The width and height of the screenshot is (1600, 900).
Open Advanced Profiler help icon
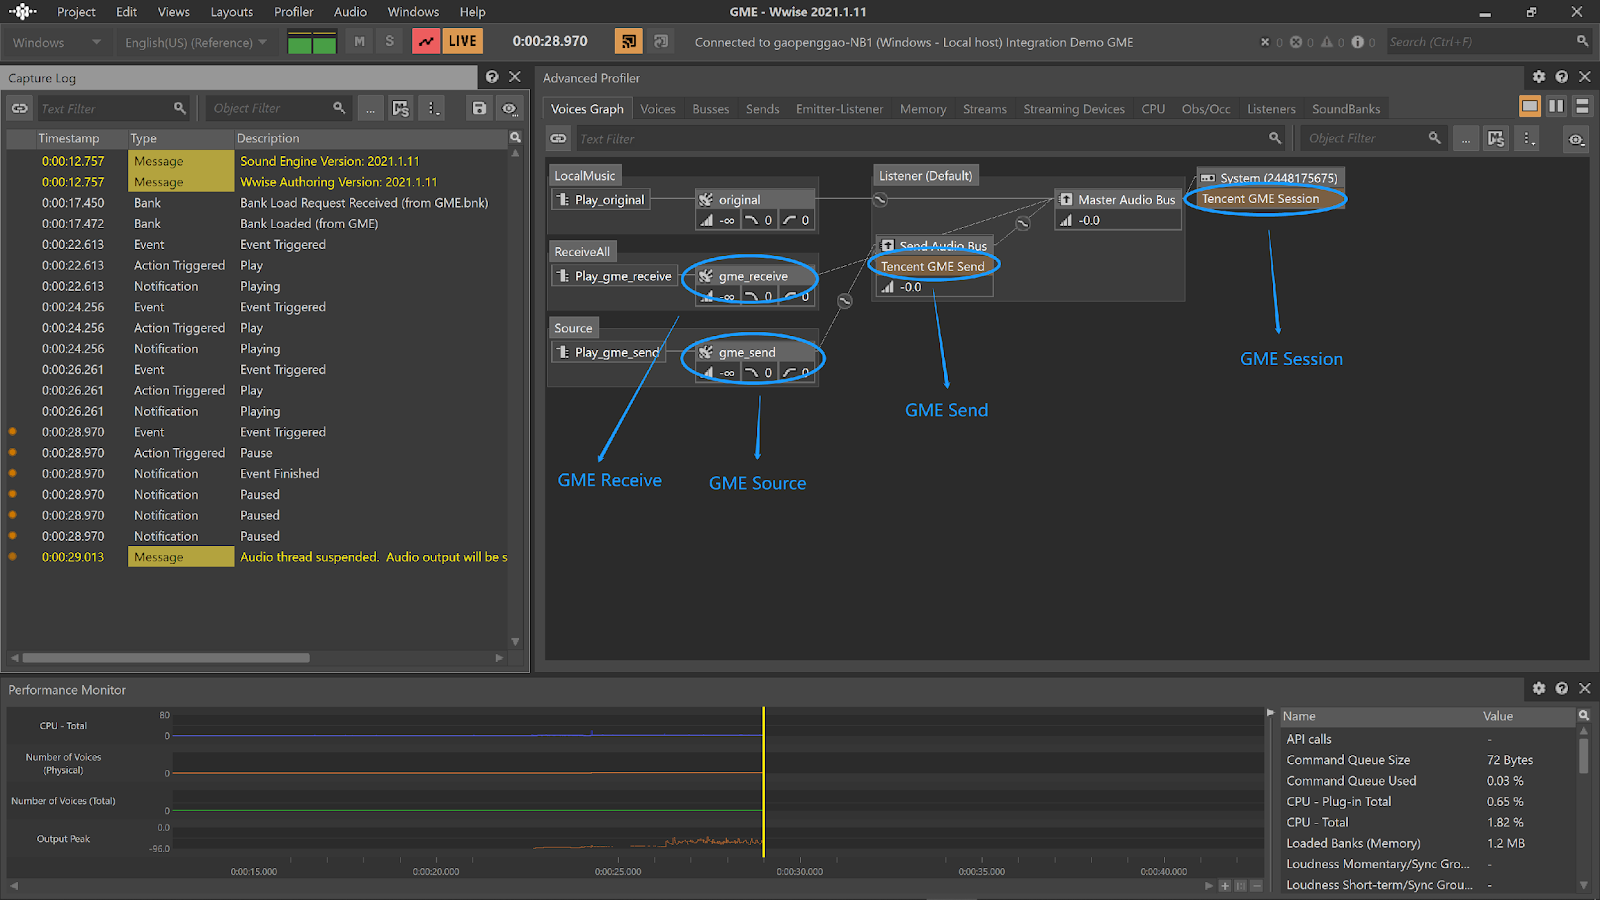tap(1562, 77)
